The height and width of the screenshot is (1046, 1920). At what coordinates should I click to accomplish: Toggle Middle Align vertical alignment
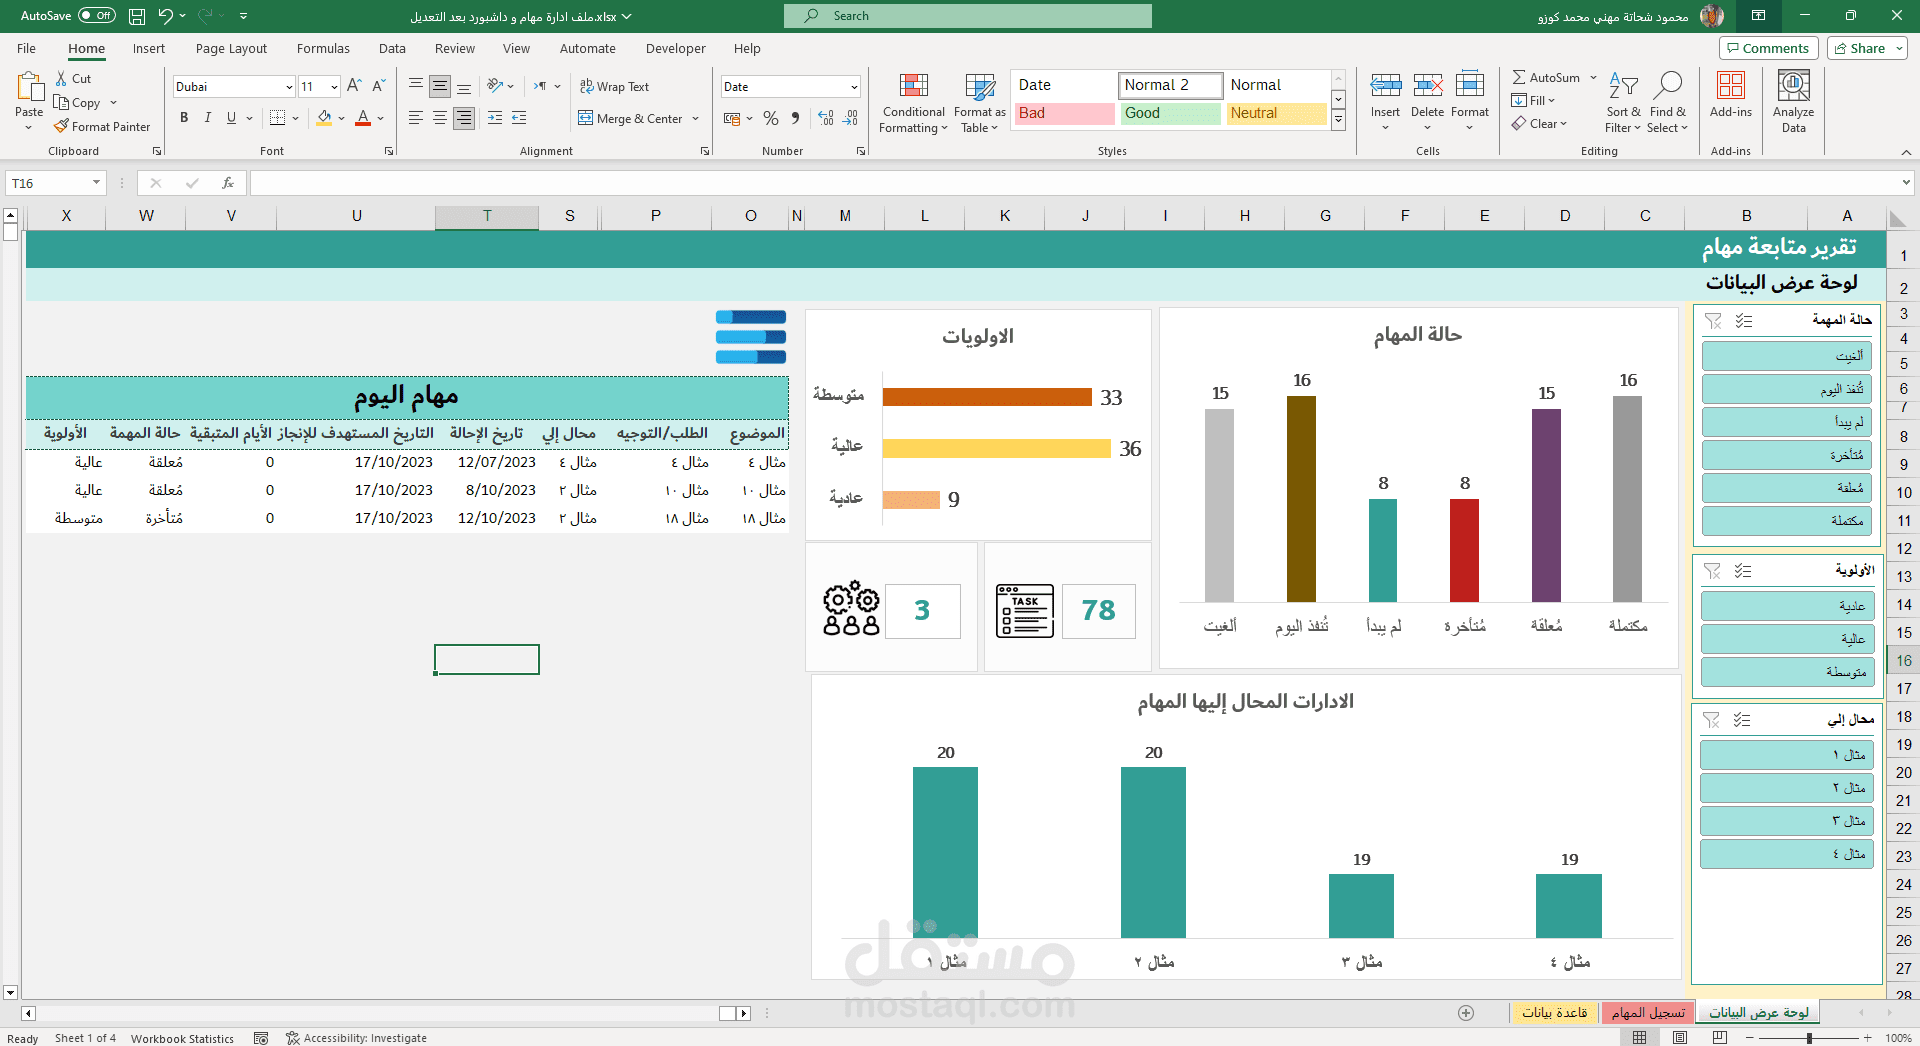(x=440, y=87)
